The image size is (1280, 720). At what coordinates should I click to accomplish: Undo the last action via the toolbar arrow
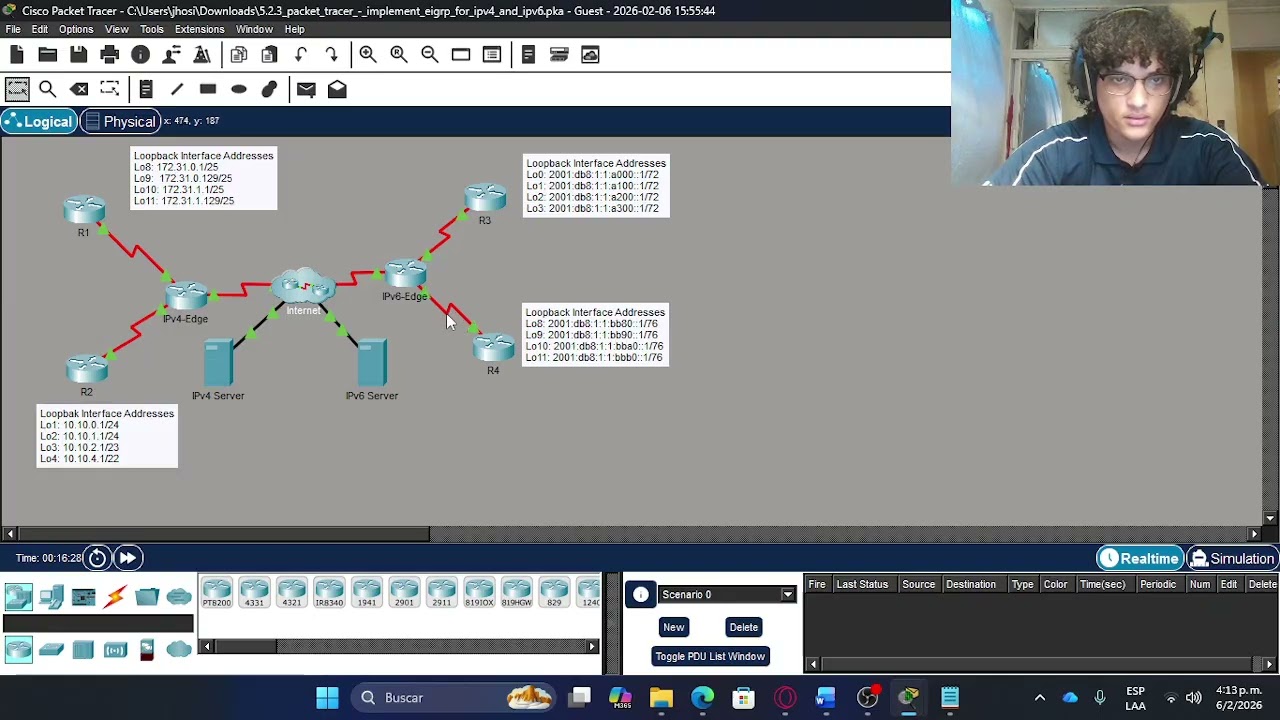[300, 55]
